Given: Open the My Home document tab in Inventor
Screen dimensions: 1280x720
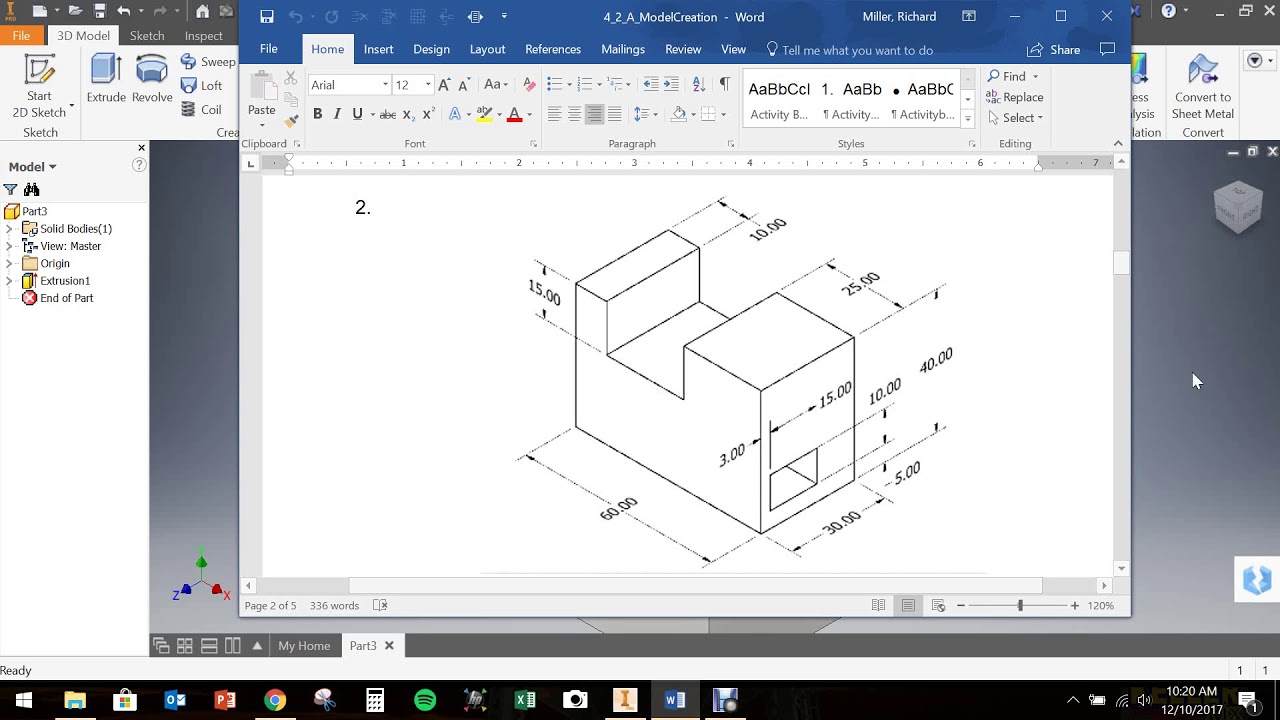Looking at the screenshot, I should pyautogui.click(x=304, y=646).
